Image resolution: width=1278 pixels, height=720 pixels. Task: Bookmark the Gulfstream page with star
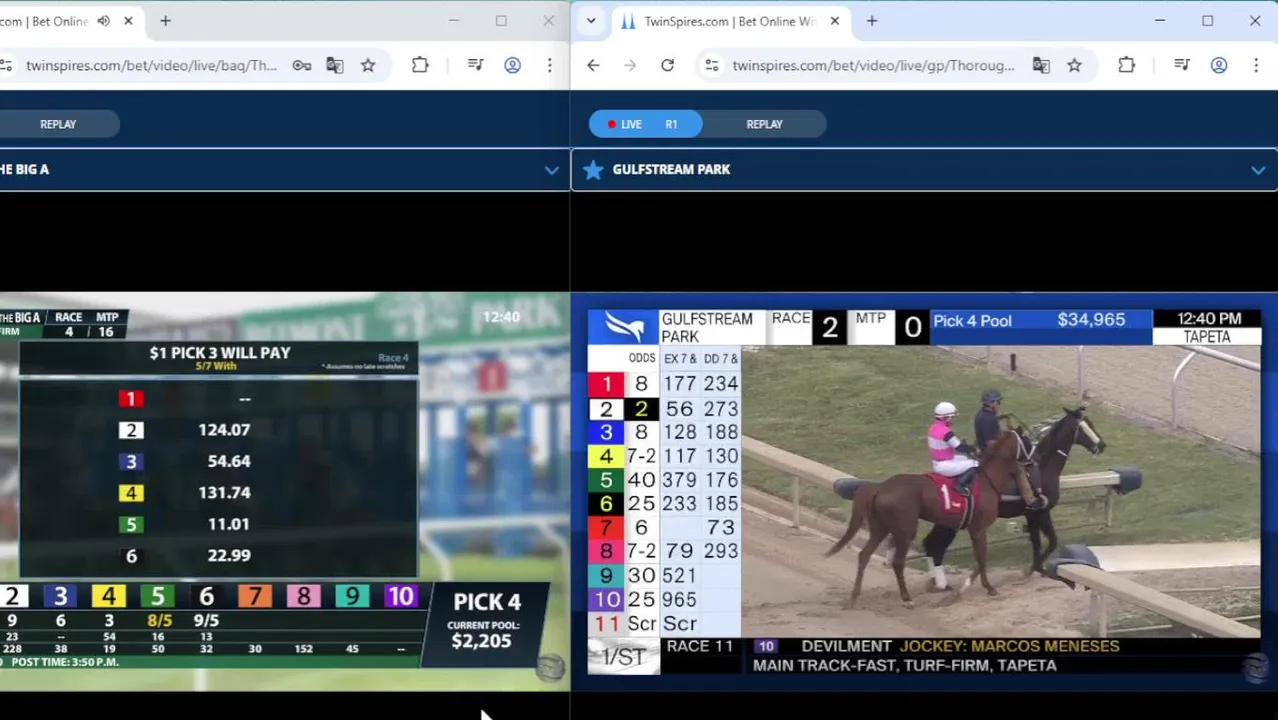tap(1074, 65)
